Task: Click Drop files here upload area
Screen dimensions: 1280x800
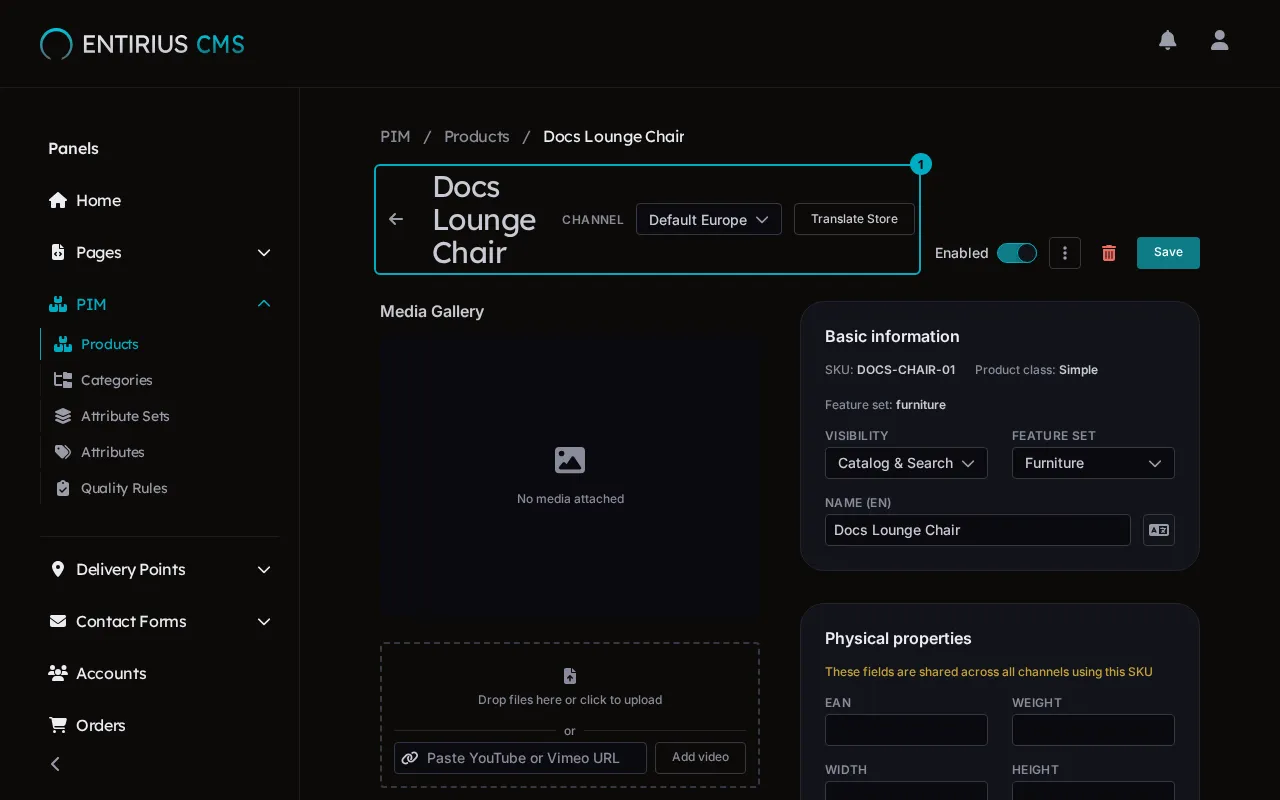Action: tap(570, 687)
